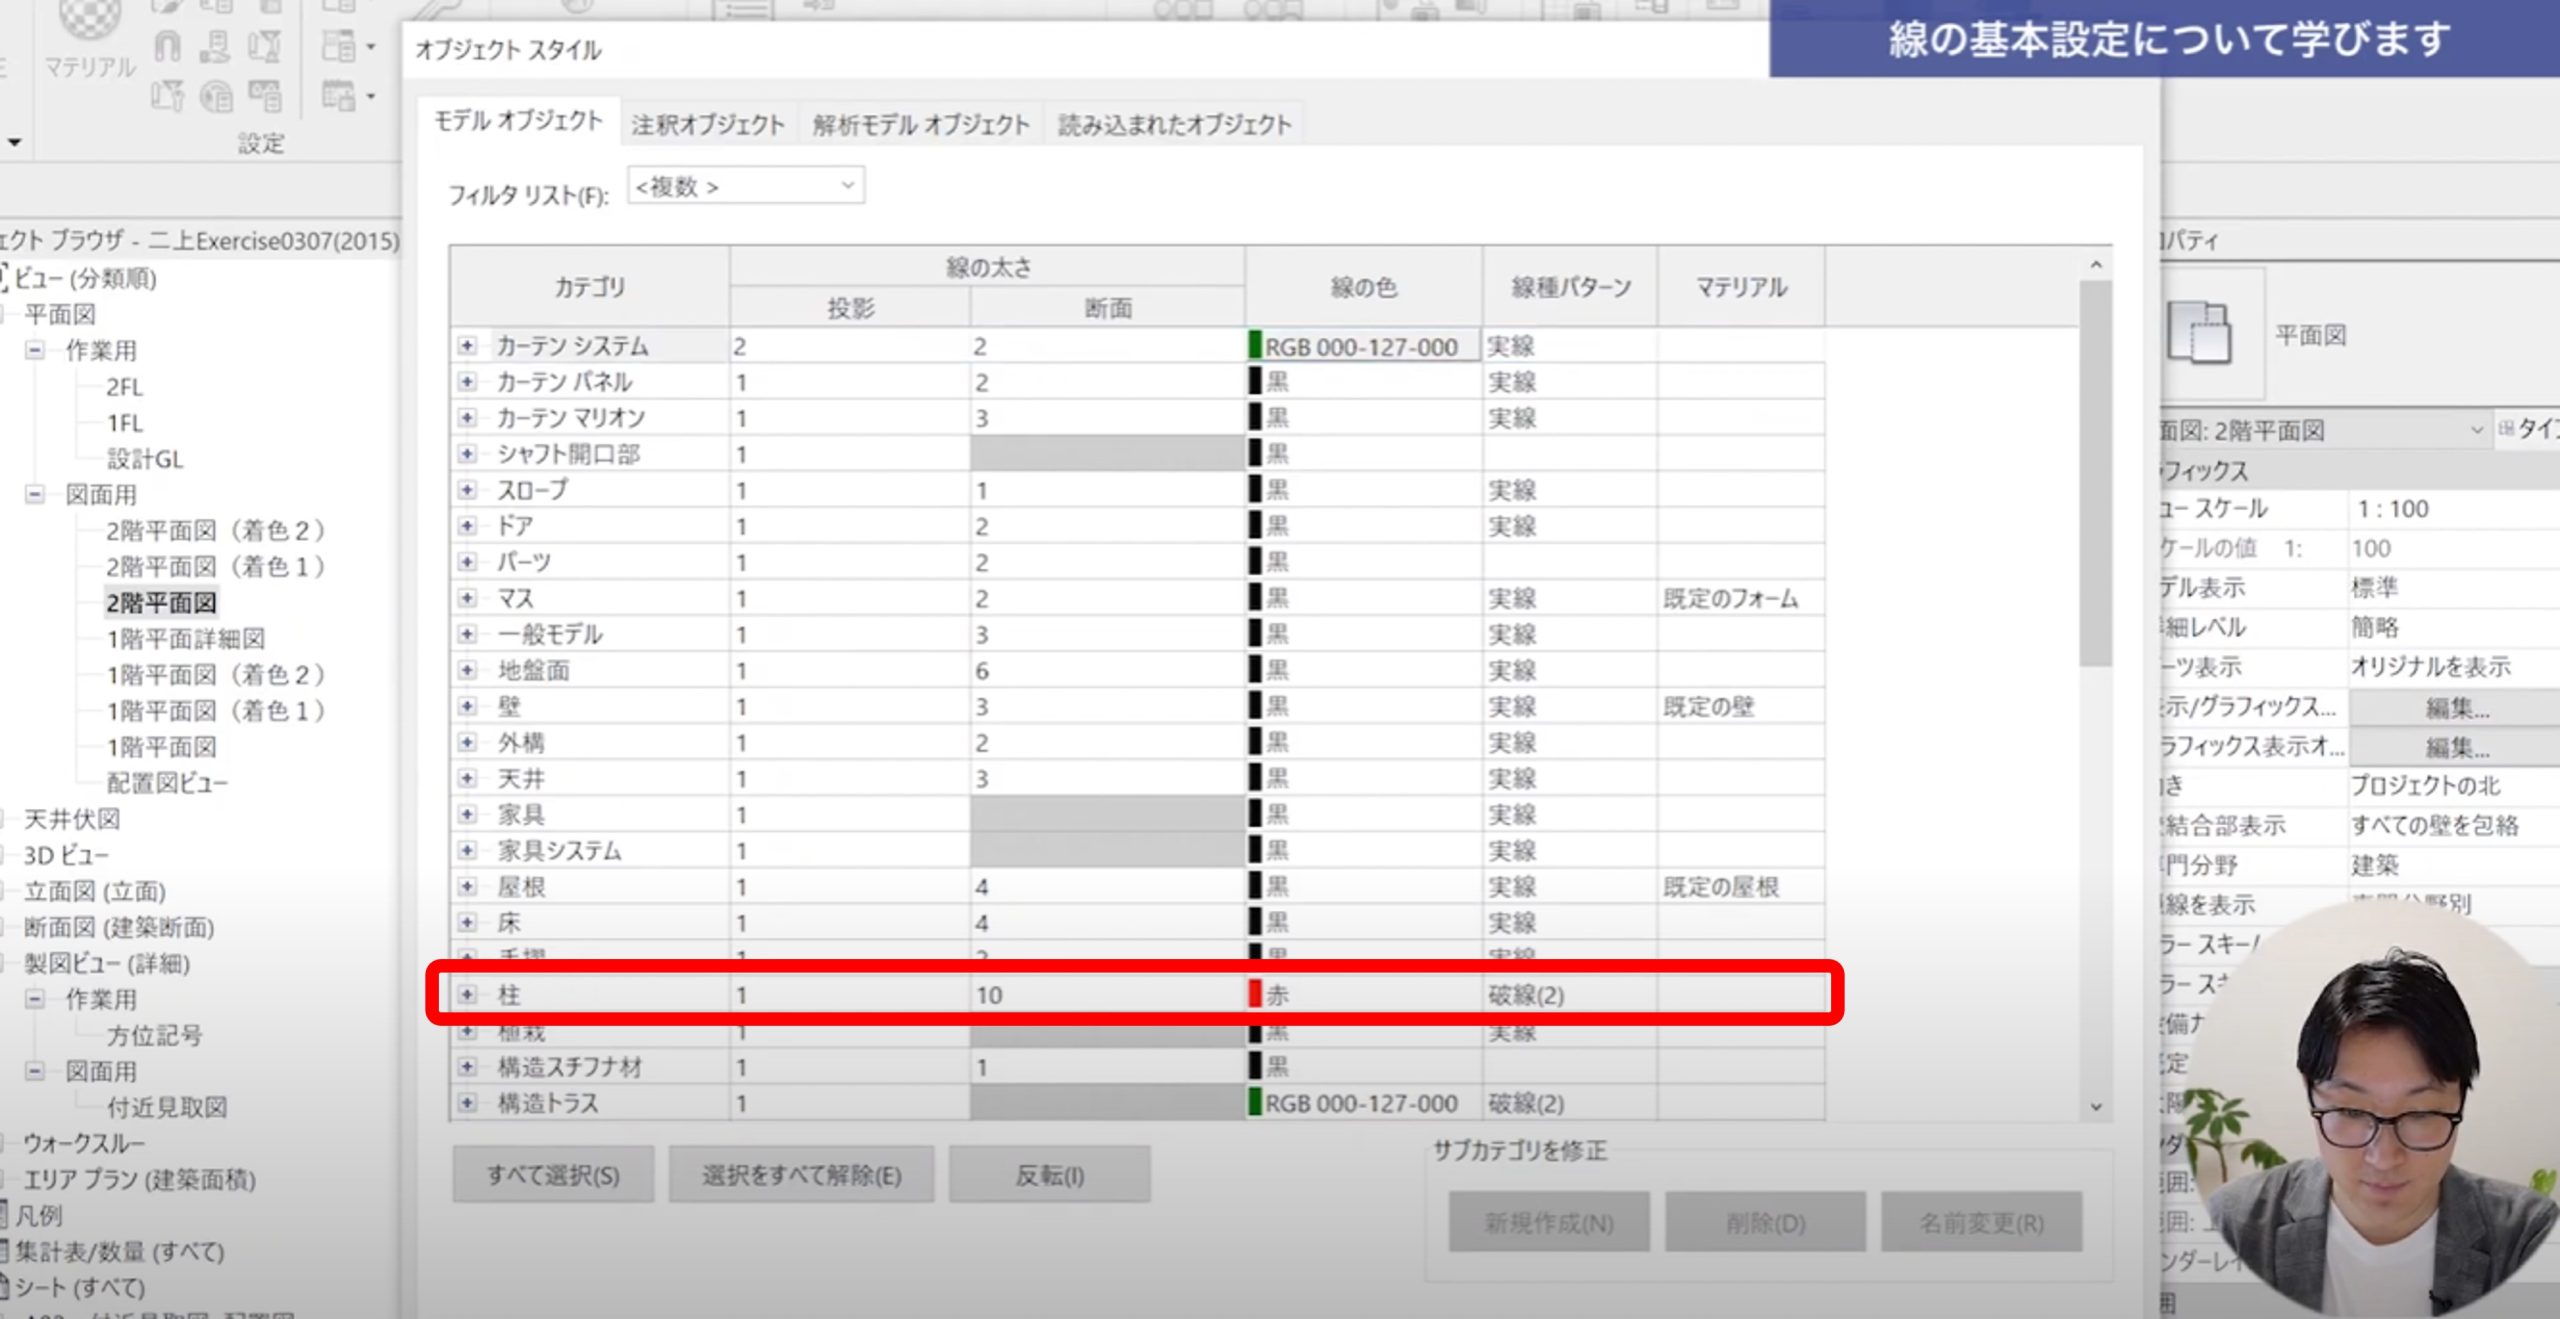
Task: Click the table's scroll-down arrow
Action: [x=2096, y=1107]
